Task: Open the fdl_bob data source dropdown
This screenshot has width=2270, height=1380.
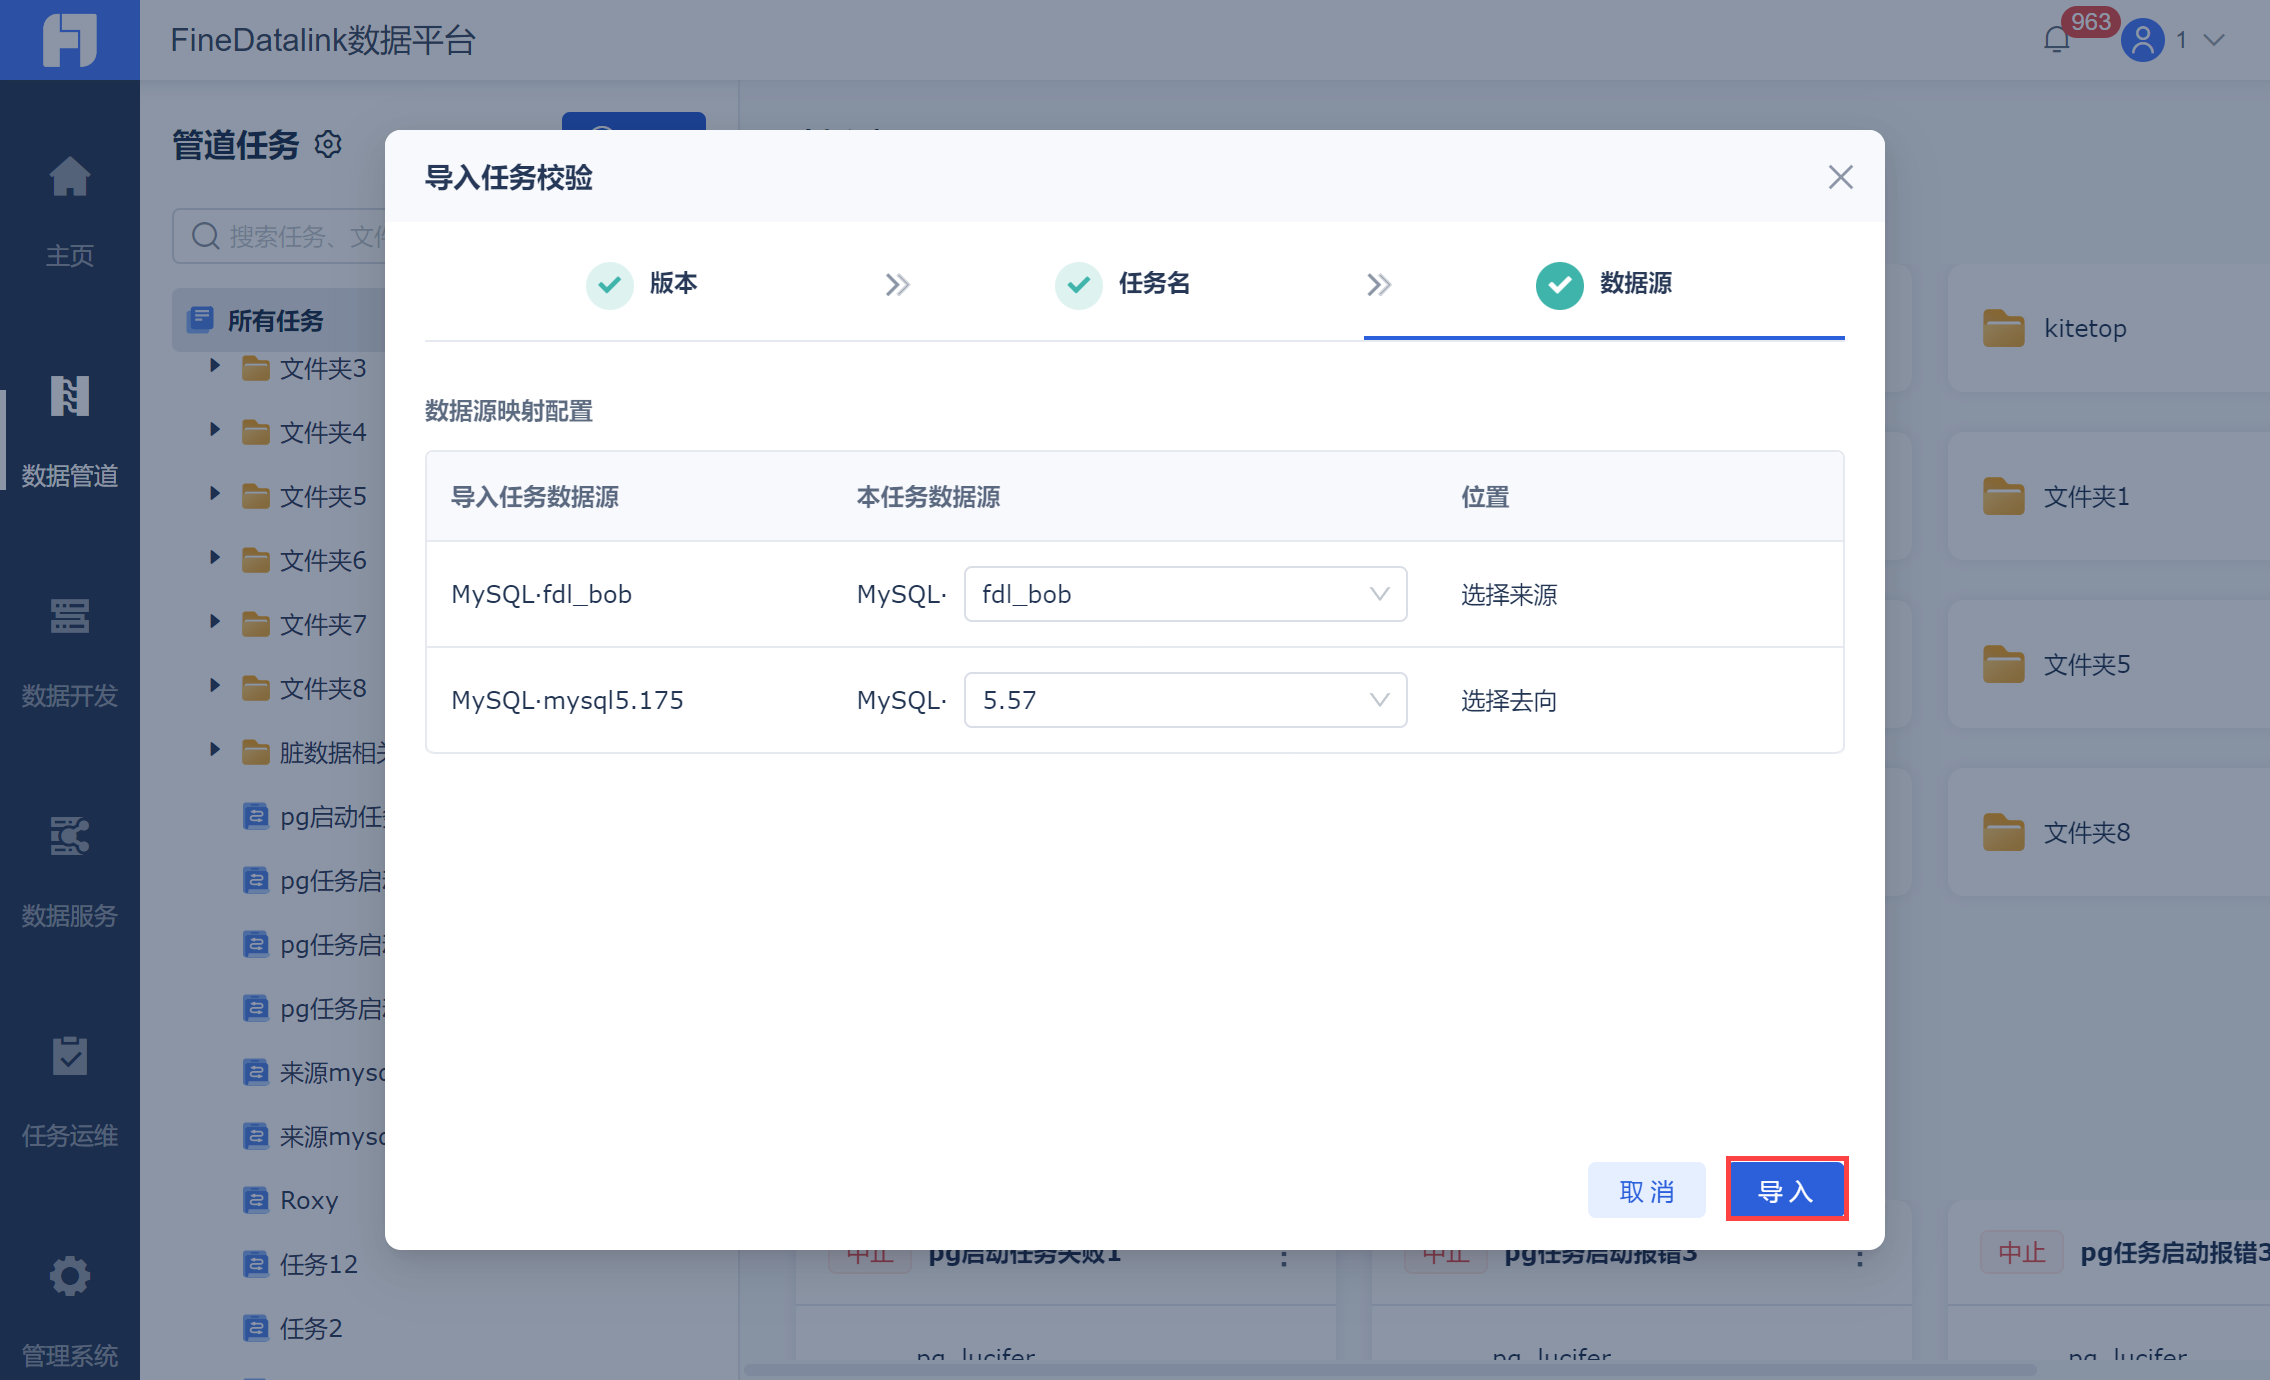Action: click(x=1185, y=594)
